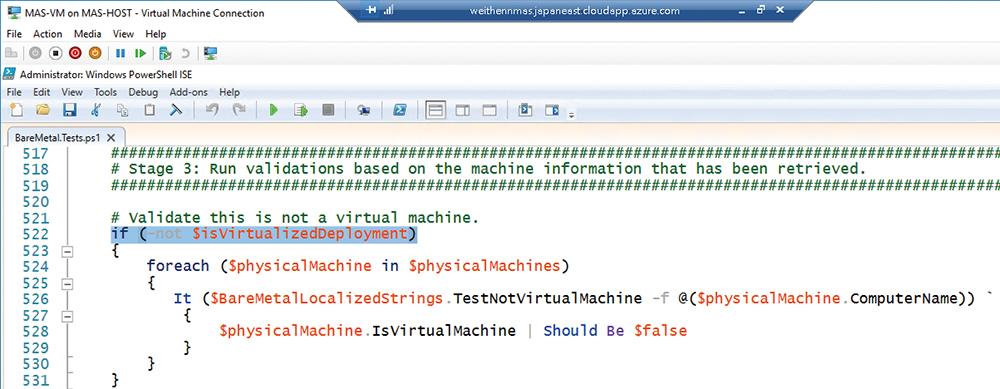
Task: Click the Run Selection icon
Action: click(x=300, y=110)
